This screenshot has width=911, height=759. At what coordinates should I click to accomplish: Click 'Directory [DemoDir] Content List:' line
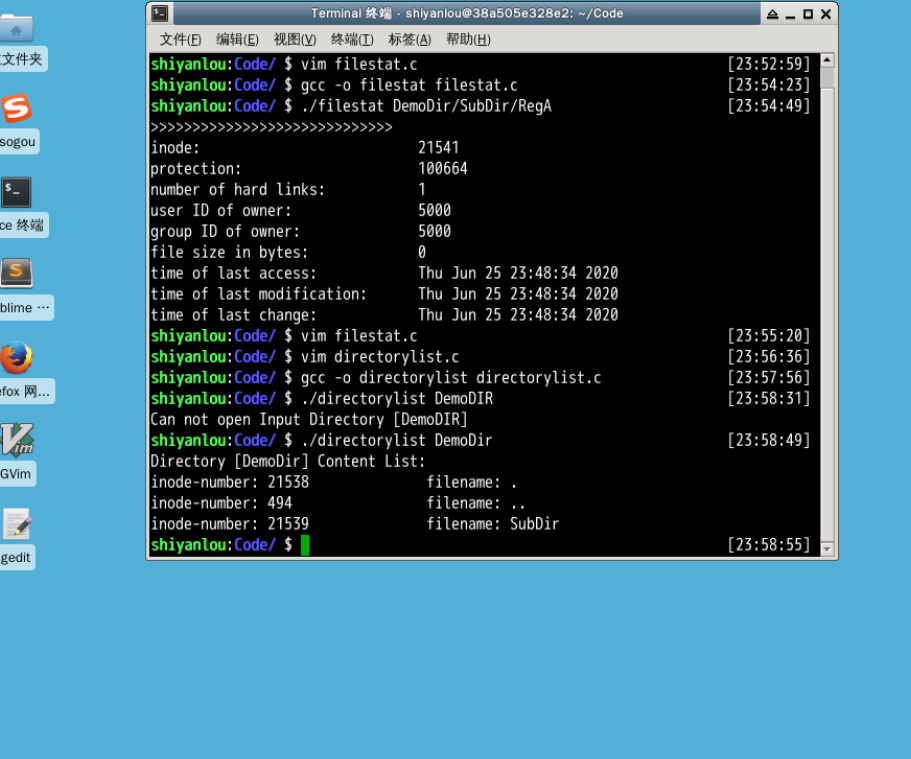(288, 461)
